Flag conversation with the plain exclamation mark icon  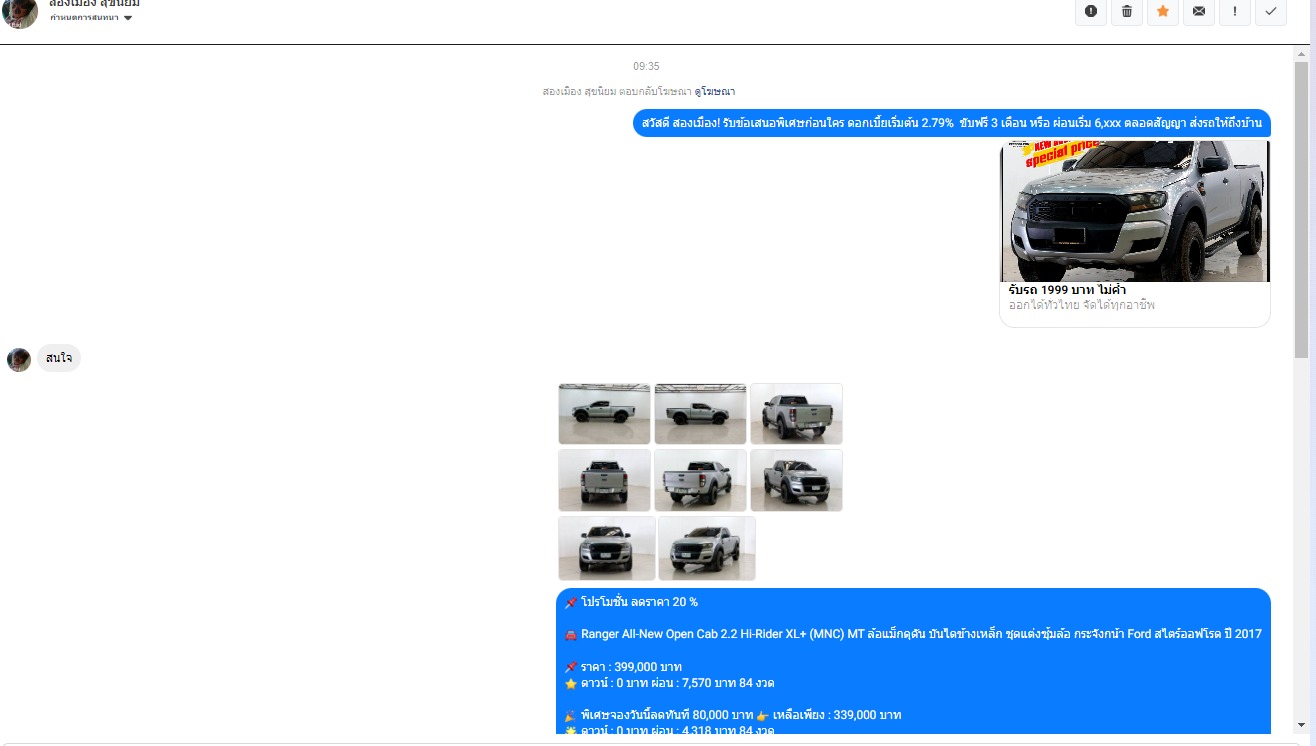pyautogui.click(x=1235, y=11)
